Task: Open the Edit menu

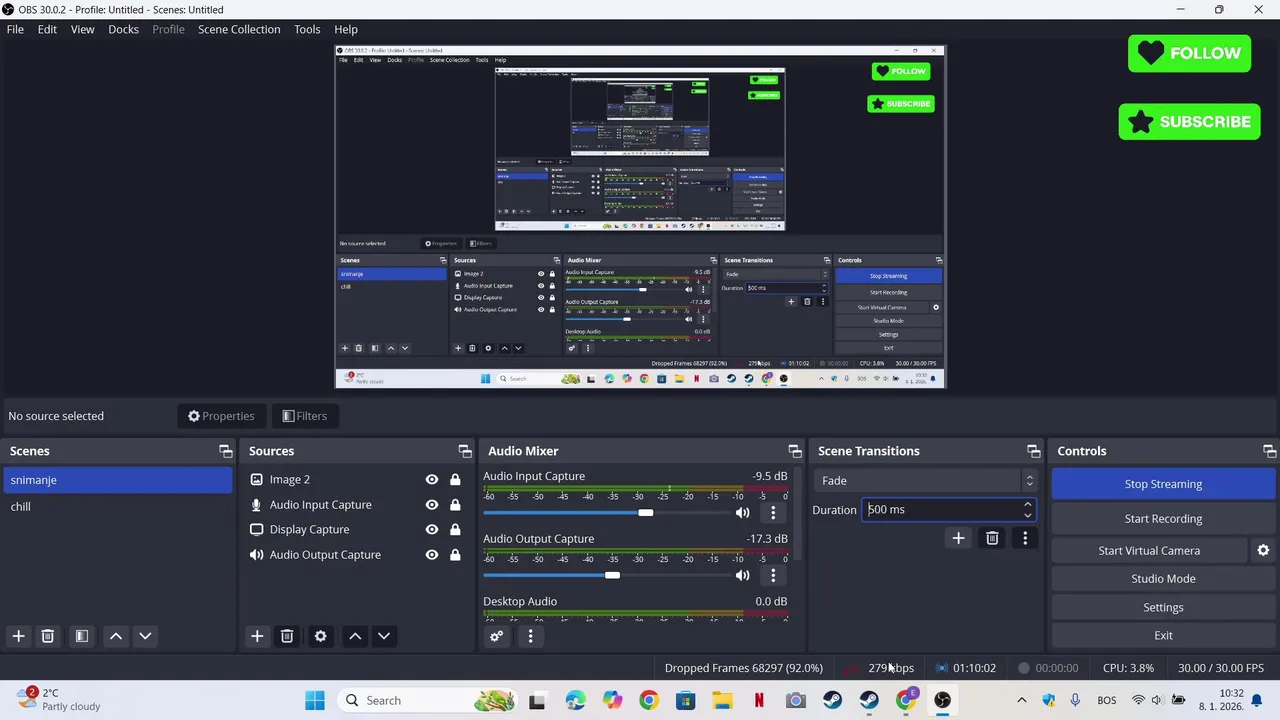Action: tap(47, 29)
